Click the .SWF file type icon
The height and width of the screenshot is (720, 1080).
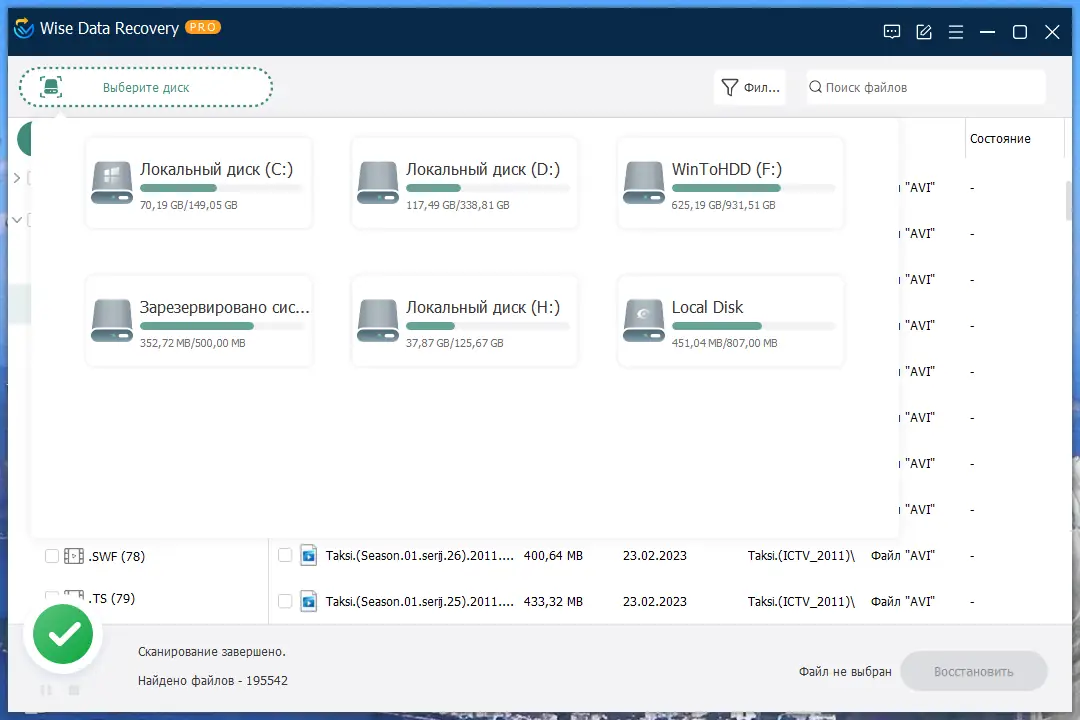click(x=74, y=556)
